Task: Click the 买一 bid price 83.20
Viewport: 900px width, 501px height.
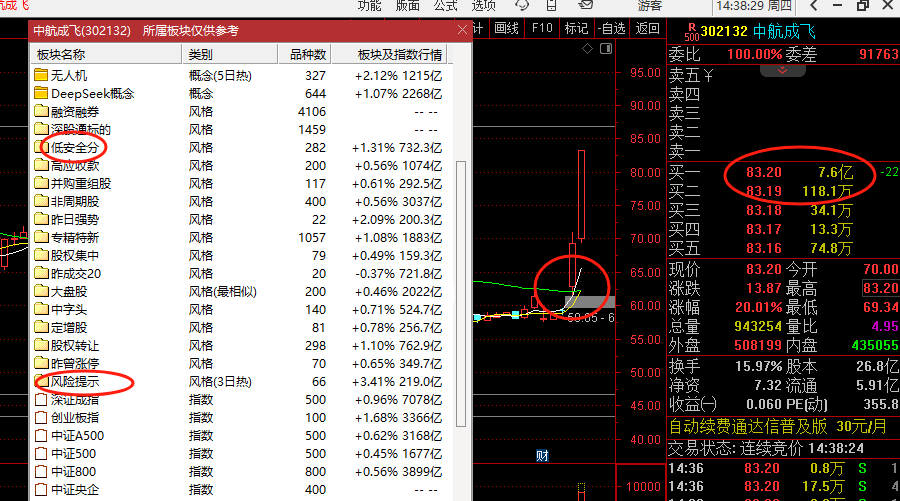Action: click(x=764, y=172)
